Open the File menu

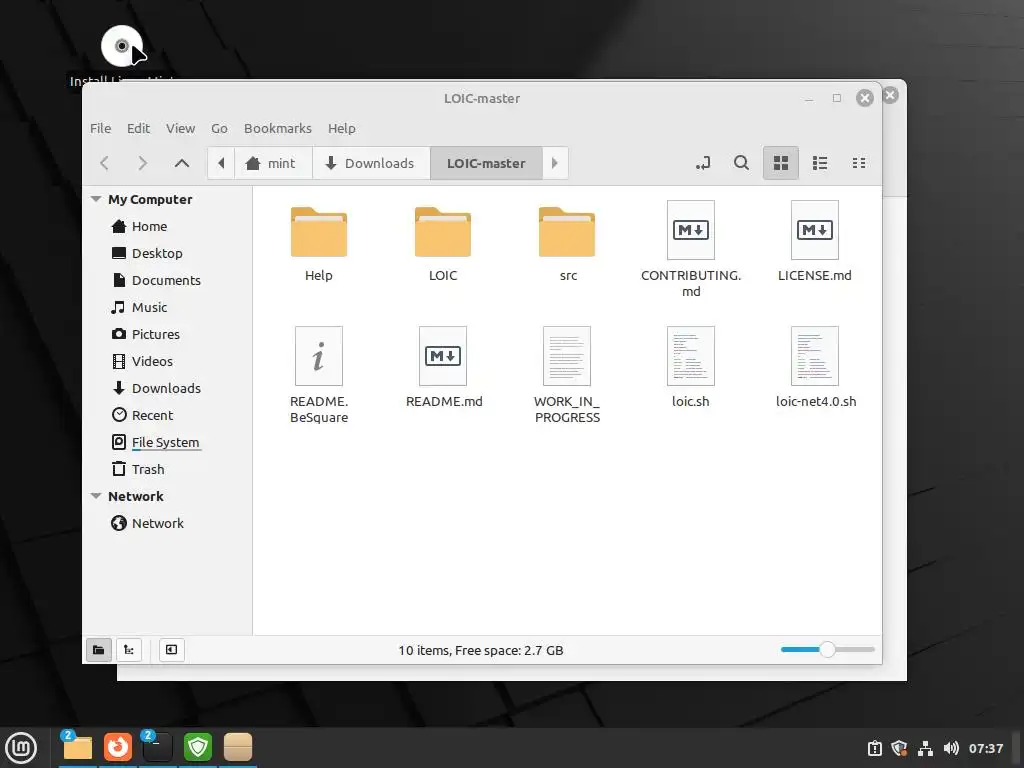point(101,128)
